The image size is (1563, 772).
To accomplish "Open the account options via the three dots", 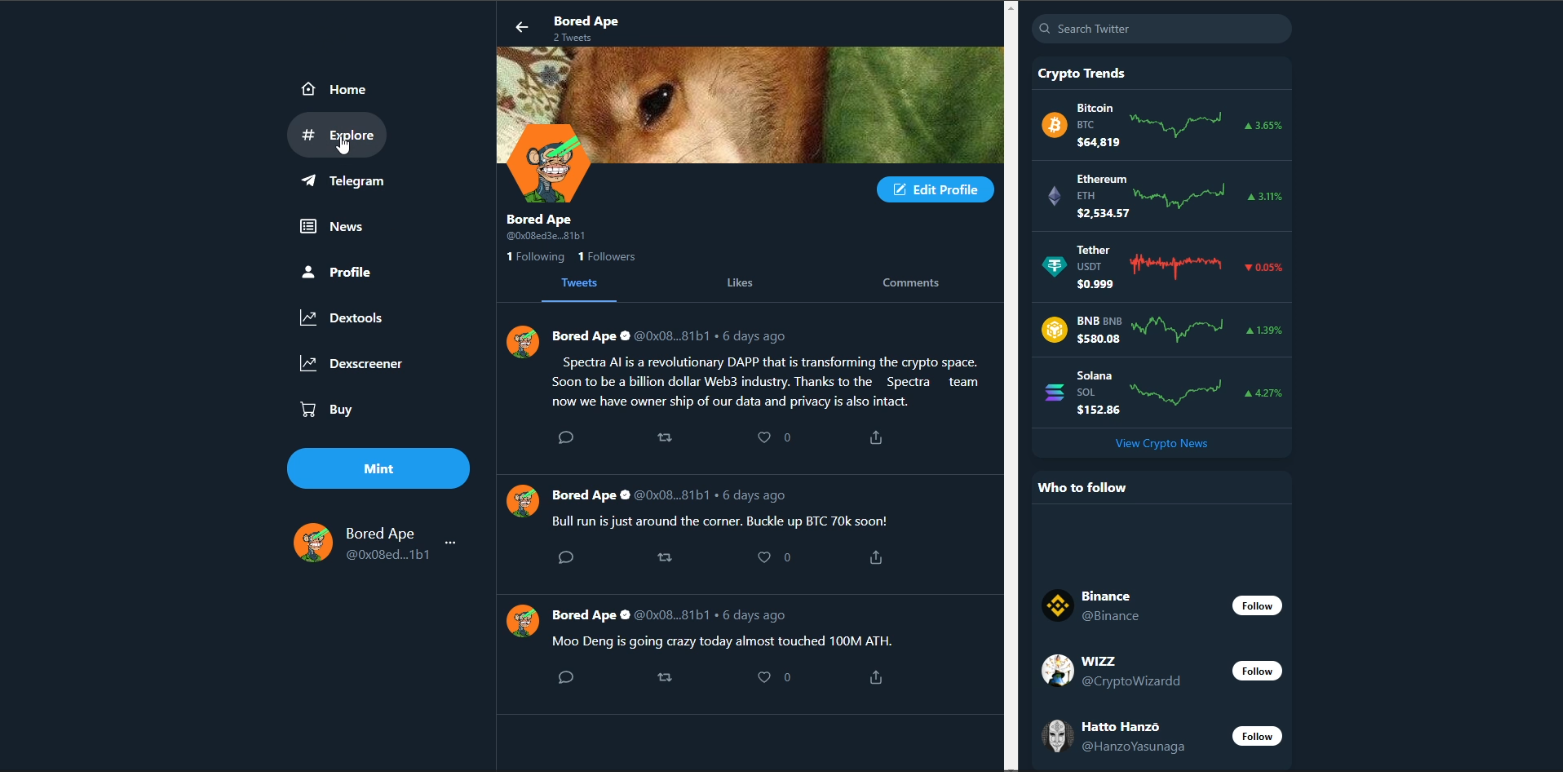I will tap(450, 542).
